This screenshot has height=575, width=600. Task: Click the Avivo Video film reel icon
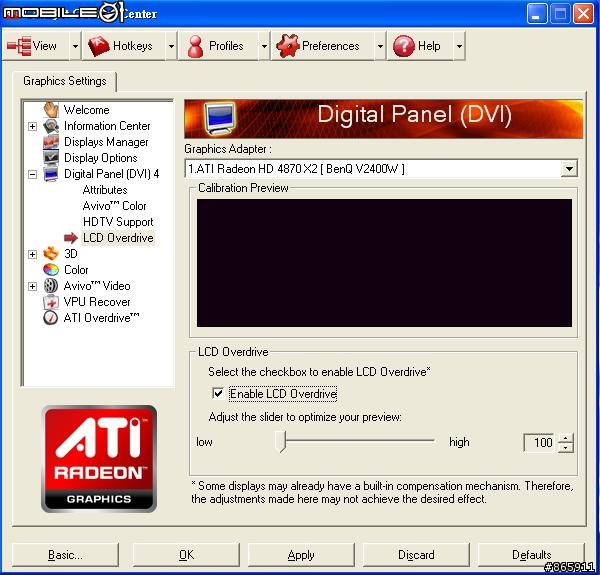[x=51, y=286]
